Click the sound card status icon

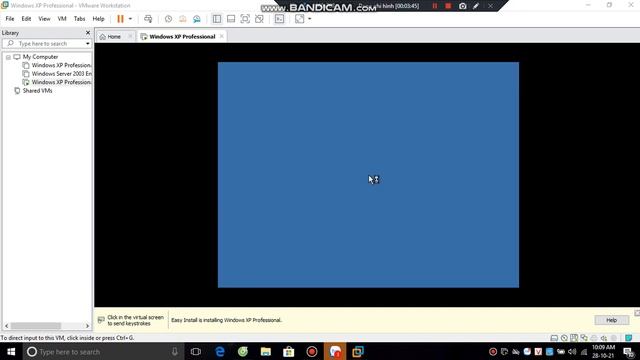point(604,338)
